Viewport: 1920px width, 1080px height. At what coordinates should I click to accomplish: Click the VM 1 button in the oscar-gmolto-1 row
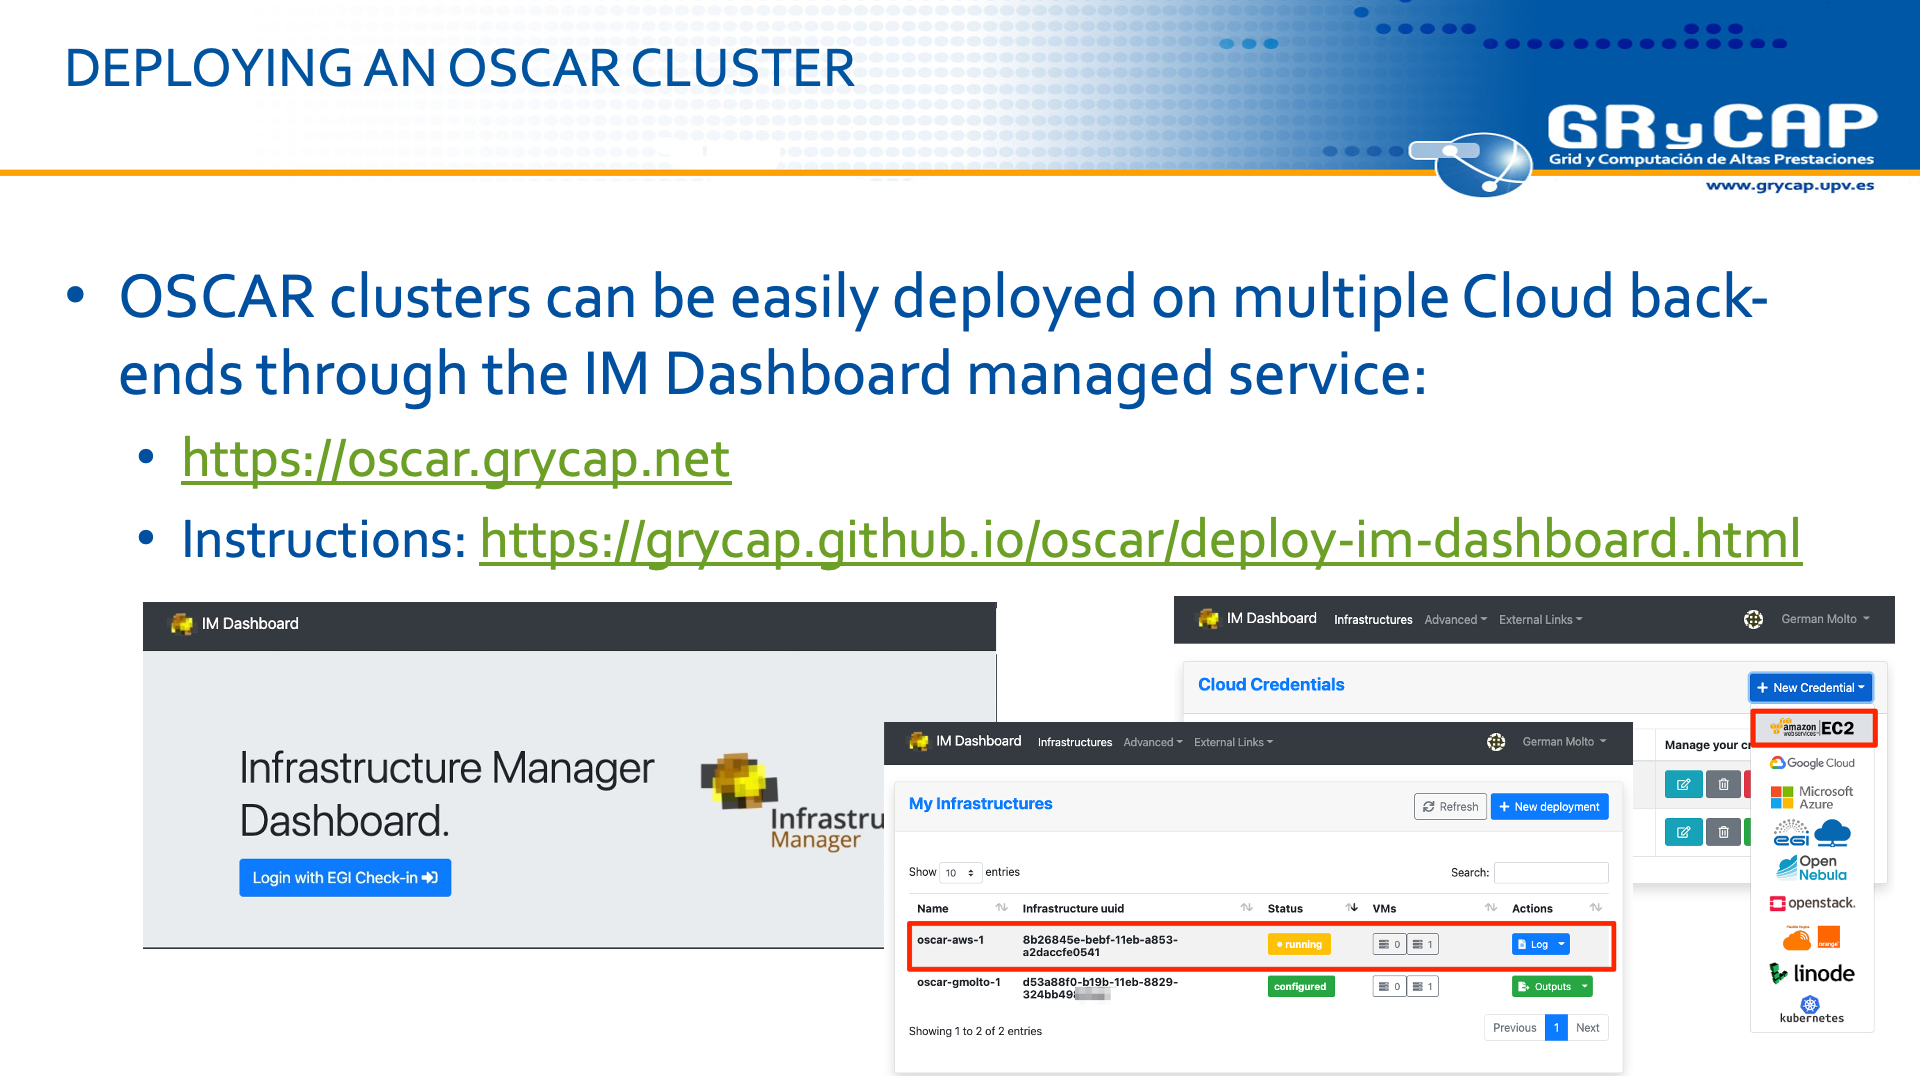(x=1422, y=987)
